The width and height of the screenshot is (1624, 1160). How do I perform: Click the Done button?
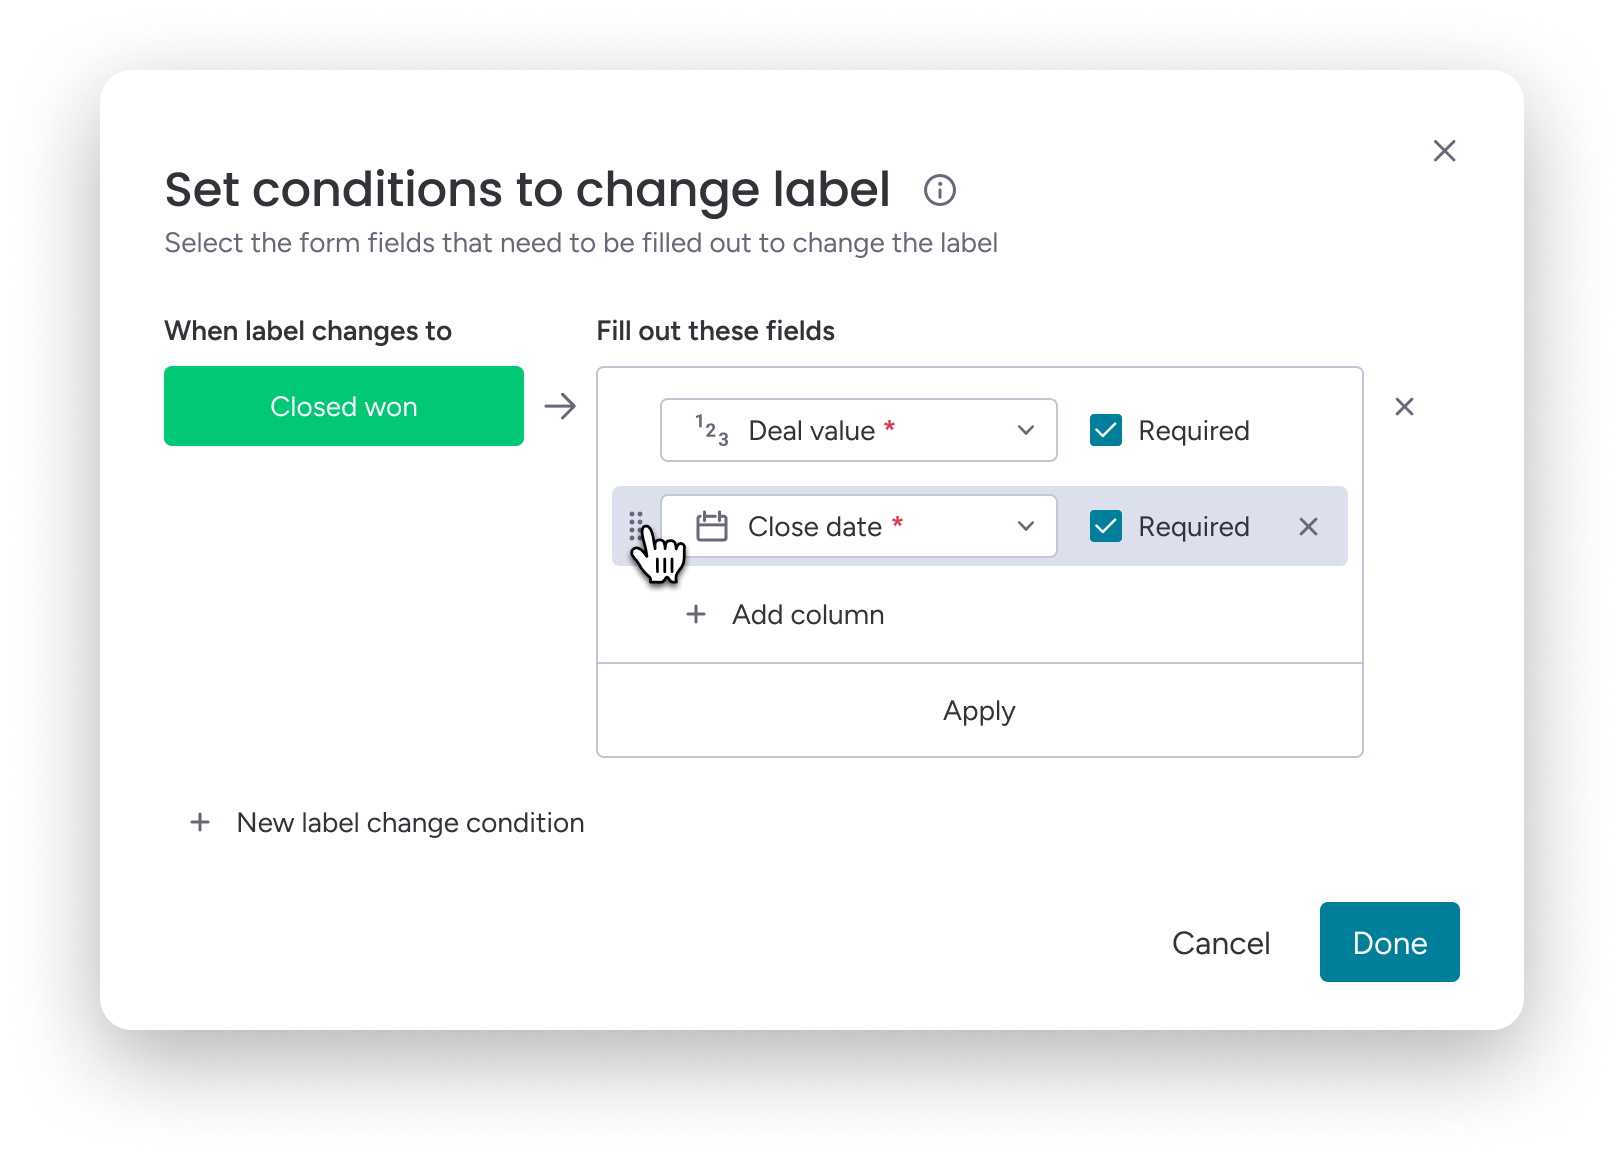pos(1389,943)
